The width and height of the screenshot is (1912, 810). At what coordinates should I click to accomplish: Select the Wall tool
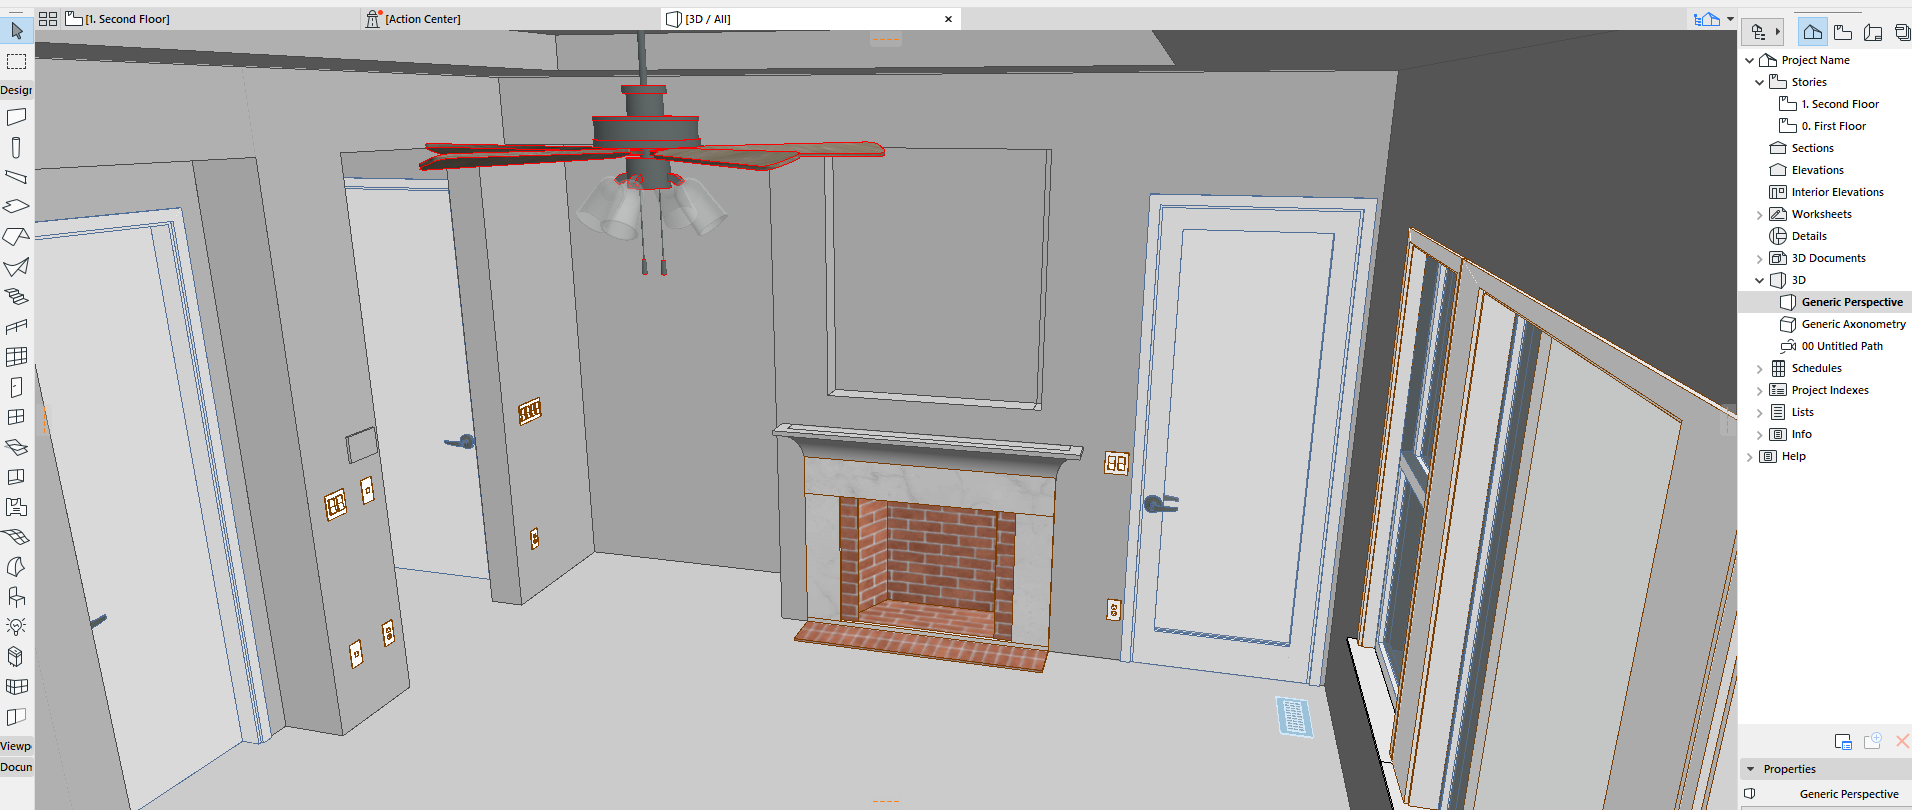pos(16,117)
